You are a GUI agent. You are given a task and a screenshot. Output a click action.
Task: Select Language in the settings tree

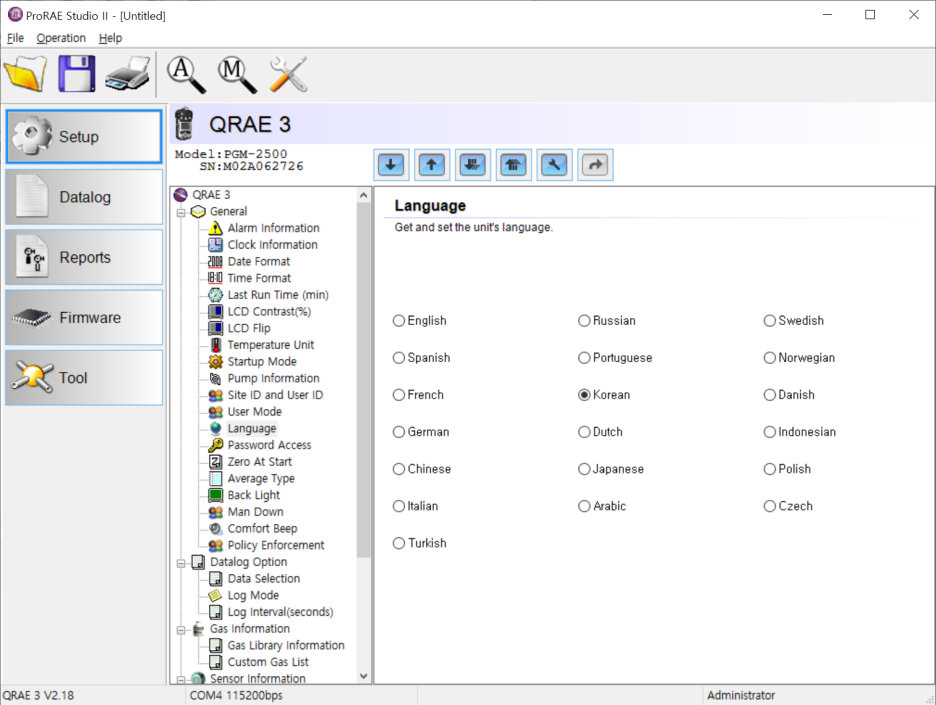pos(251,429)
